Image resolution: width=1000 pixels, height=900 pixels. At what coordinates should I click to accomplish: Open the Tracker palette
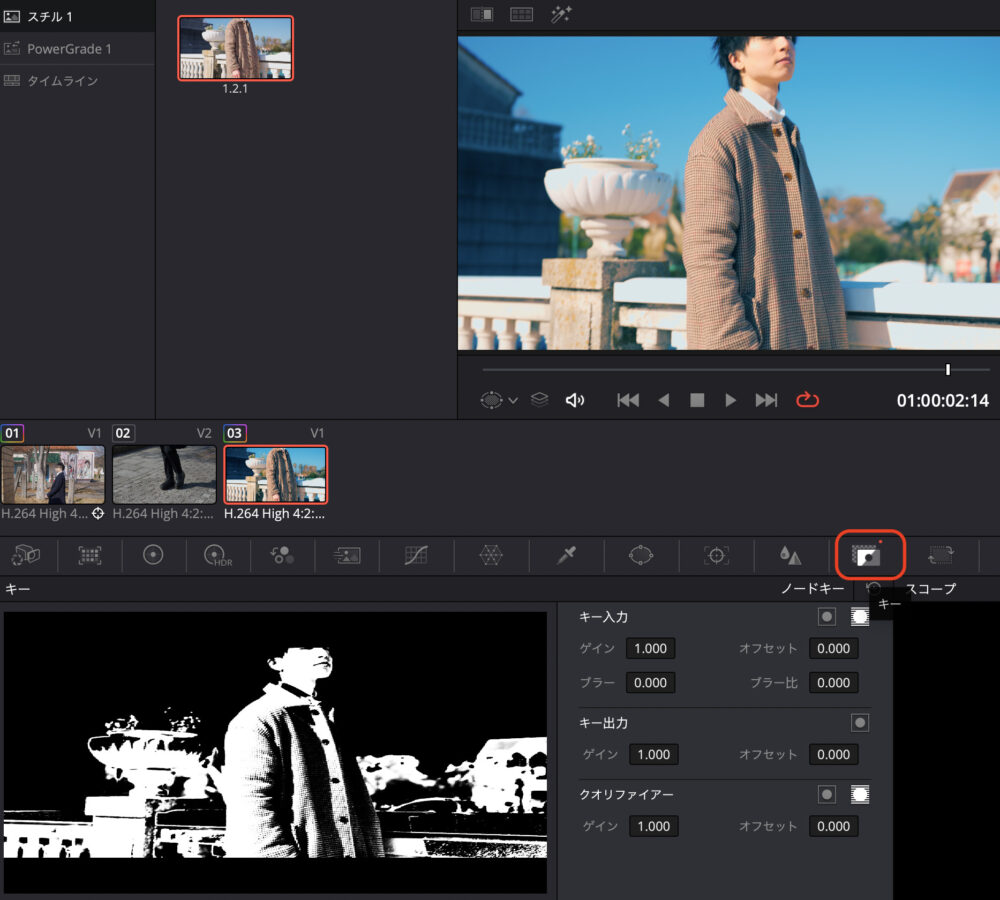(715, 555)
